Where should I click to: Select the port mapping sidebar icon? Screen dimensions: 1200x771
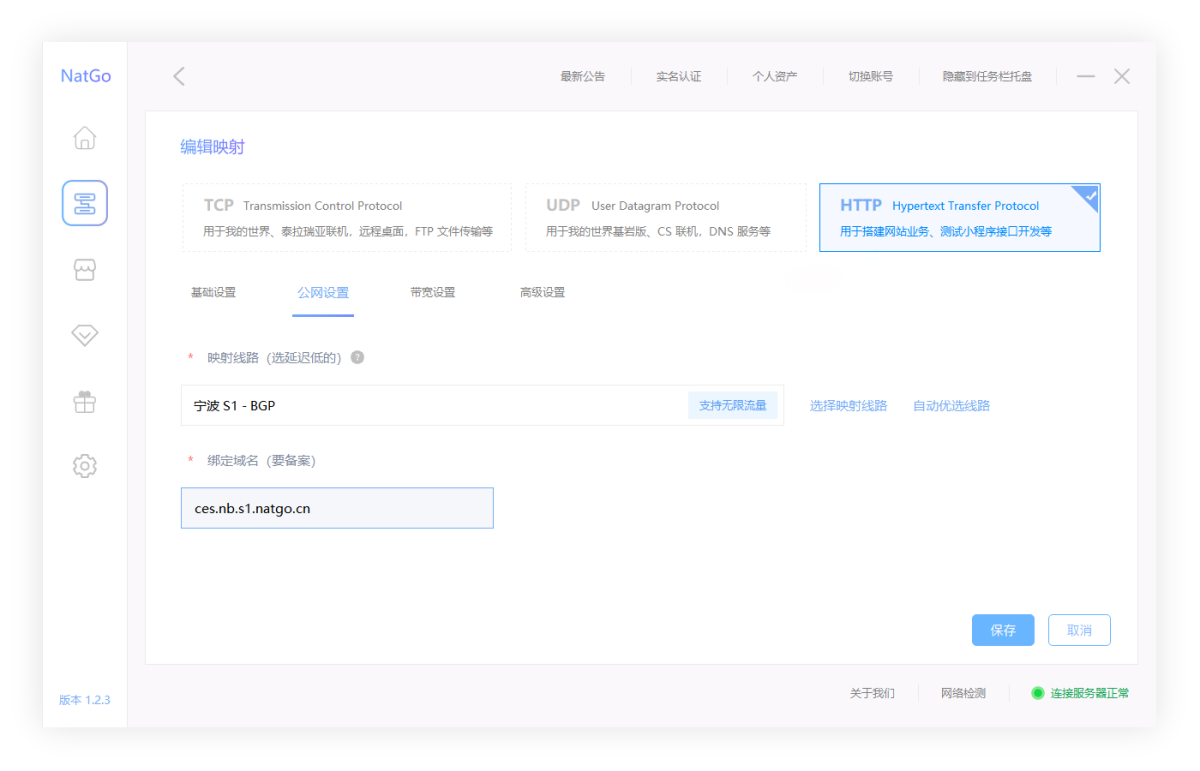(x=85, y=203)
